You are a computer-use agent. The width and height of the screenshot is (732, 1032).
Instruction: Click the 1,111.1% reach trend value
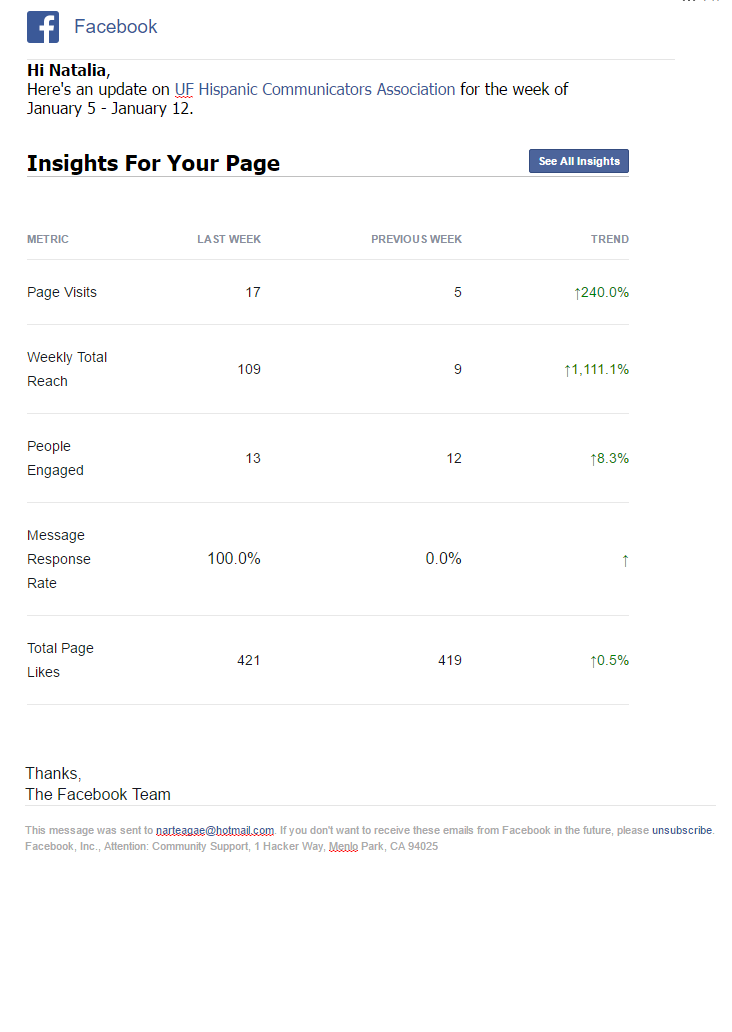point(596,369)
